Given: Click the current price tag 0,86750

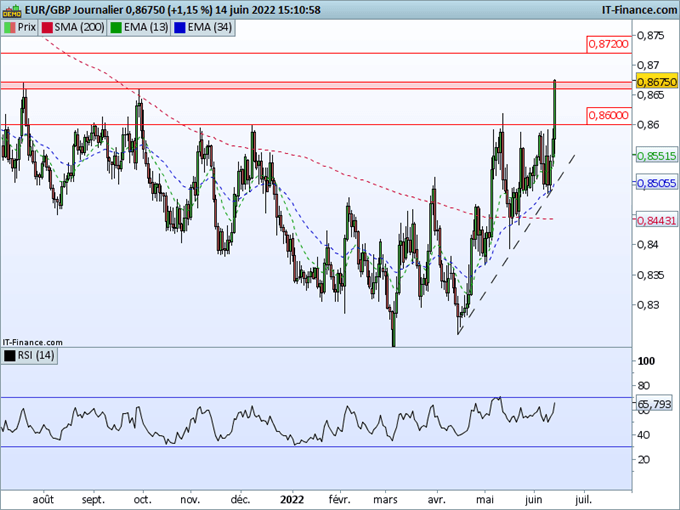Looking at the screenshot, I should coord(657,82).
